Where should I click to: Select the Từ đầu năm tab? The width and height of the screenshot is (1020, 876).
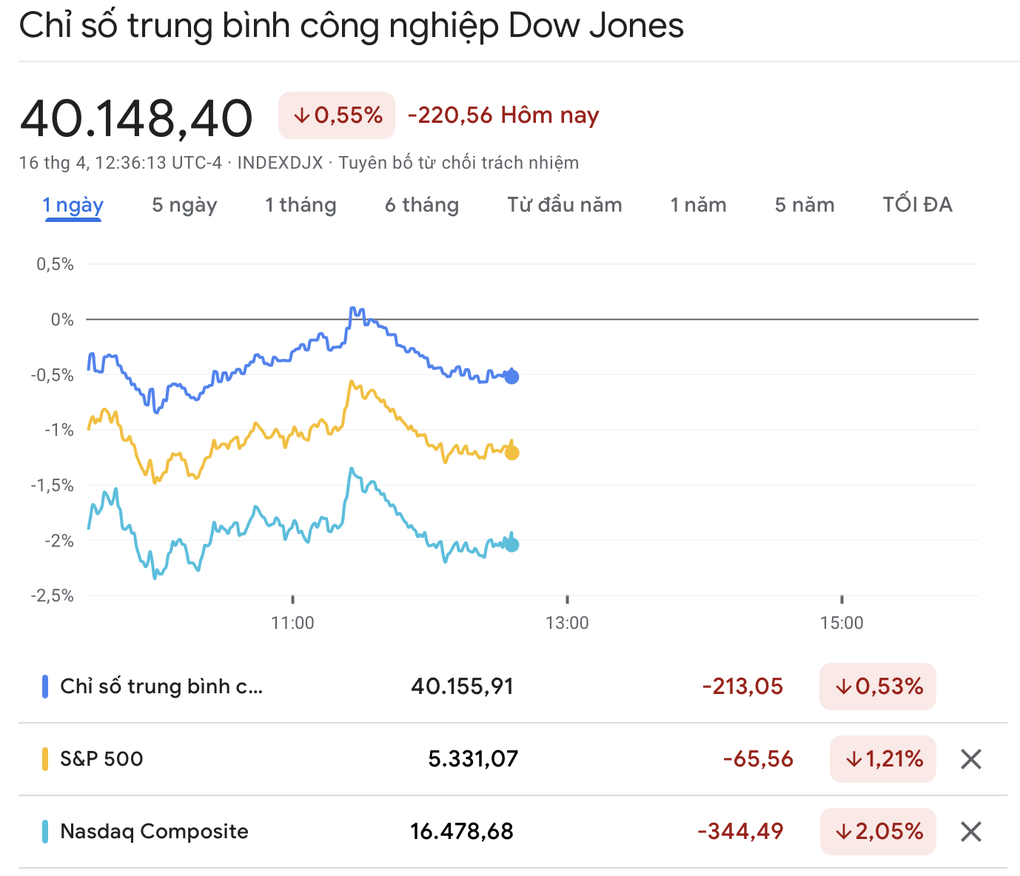point(564,205)
